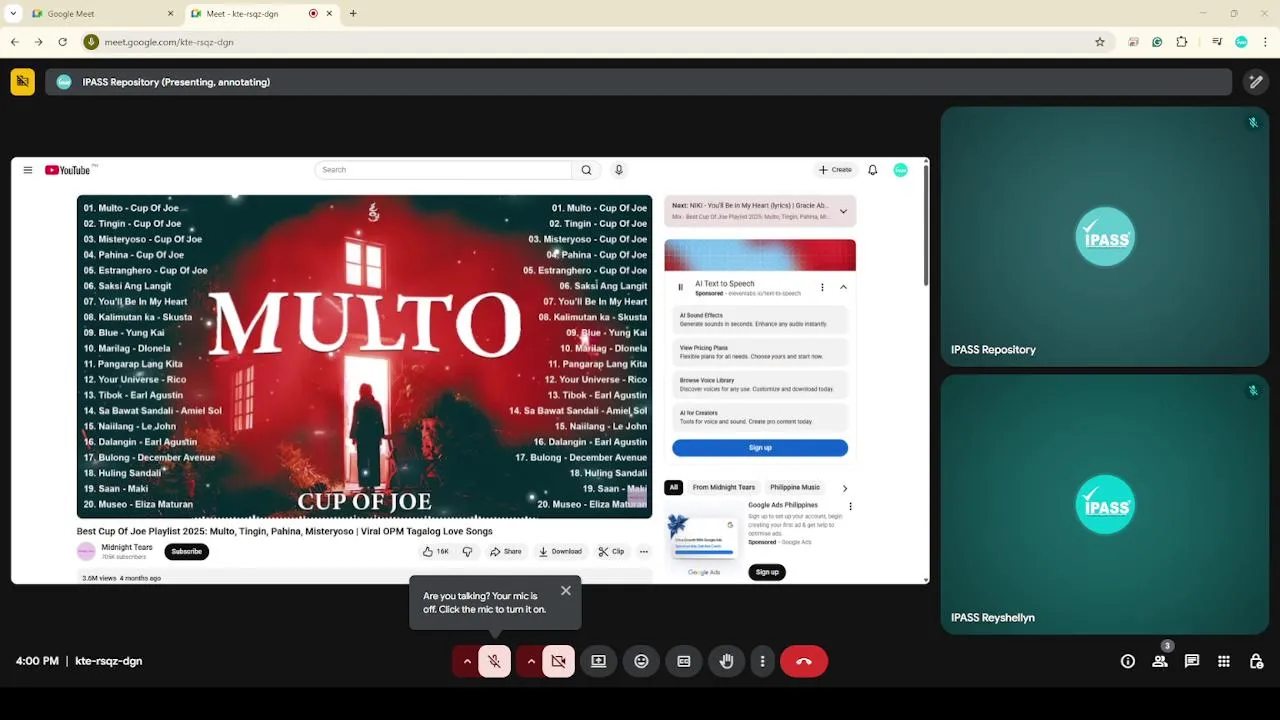This screenshot has width=1280, height=720.
Task: Click the annotation pen icon
Action: click(1255, 82)
